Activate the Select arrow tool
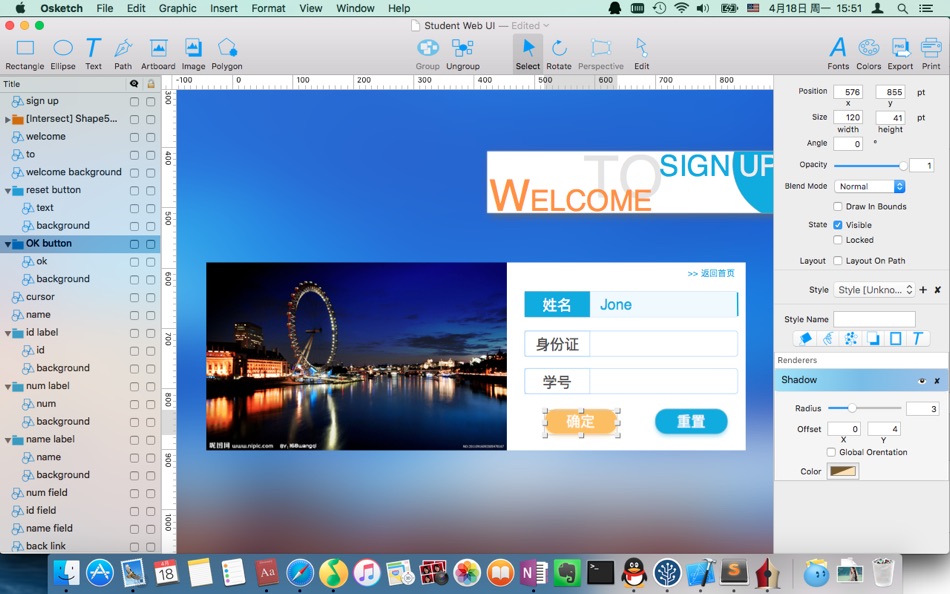This screenshot has width=950, height=594. [528, 54]
